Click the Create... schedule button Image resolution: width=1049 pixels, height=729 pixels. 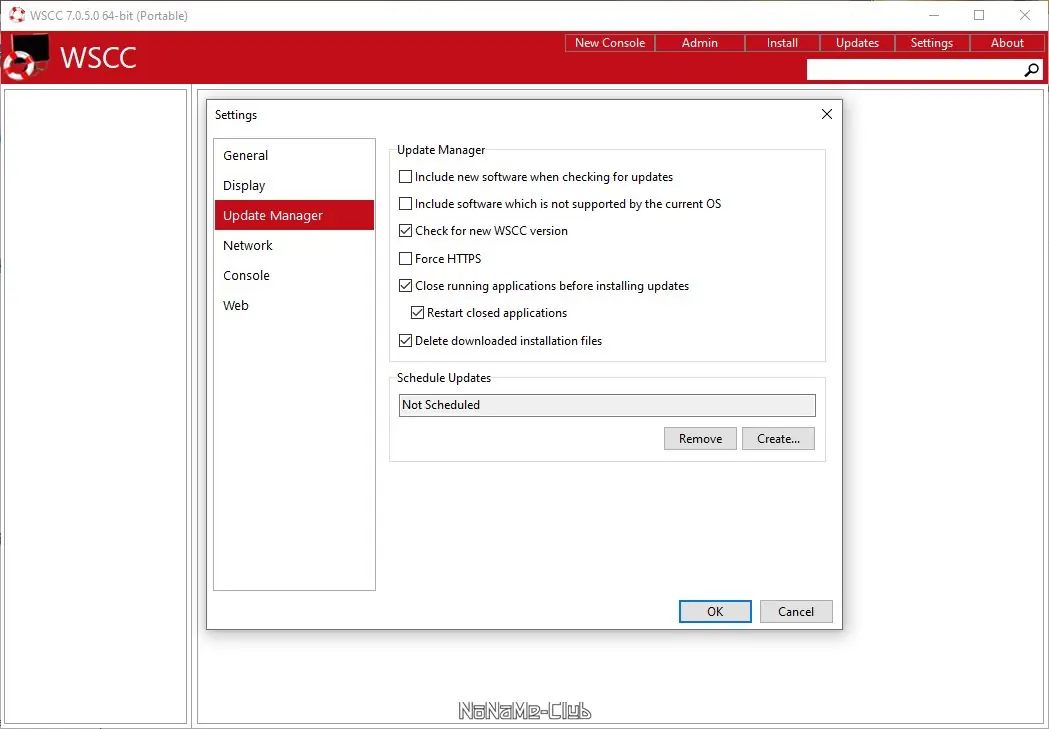pos(778,439)
